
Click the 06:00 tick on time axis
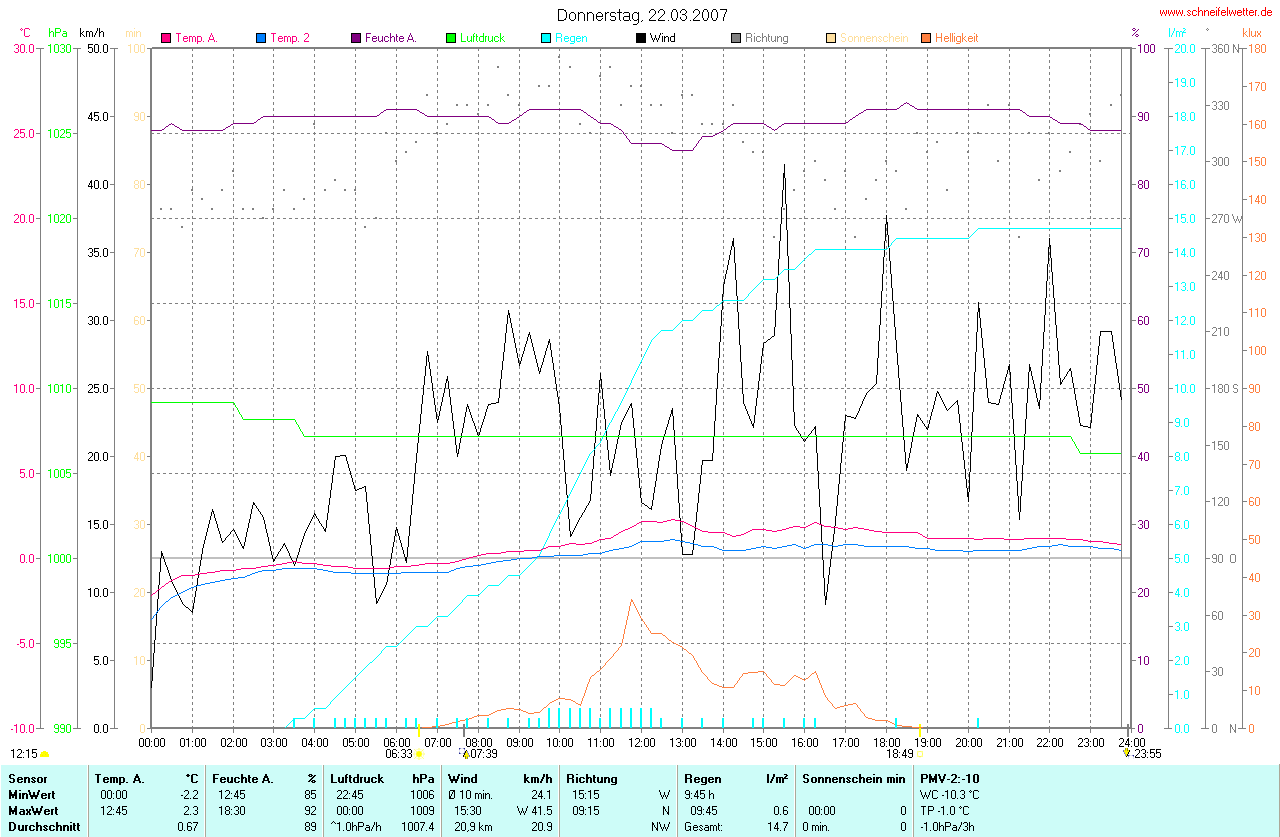coord(397,742)
